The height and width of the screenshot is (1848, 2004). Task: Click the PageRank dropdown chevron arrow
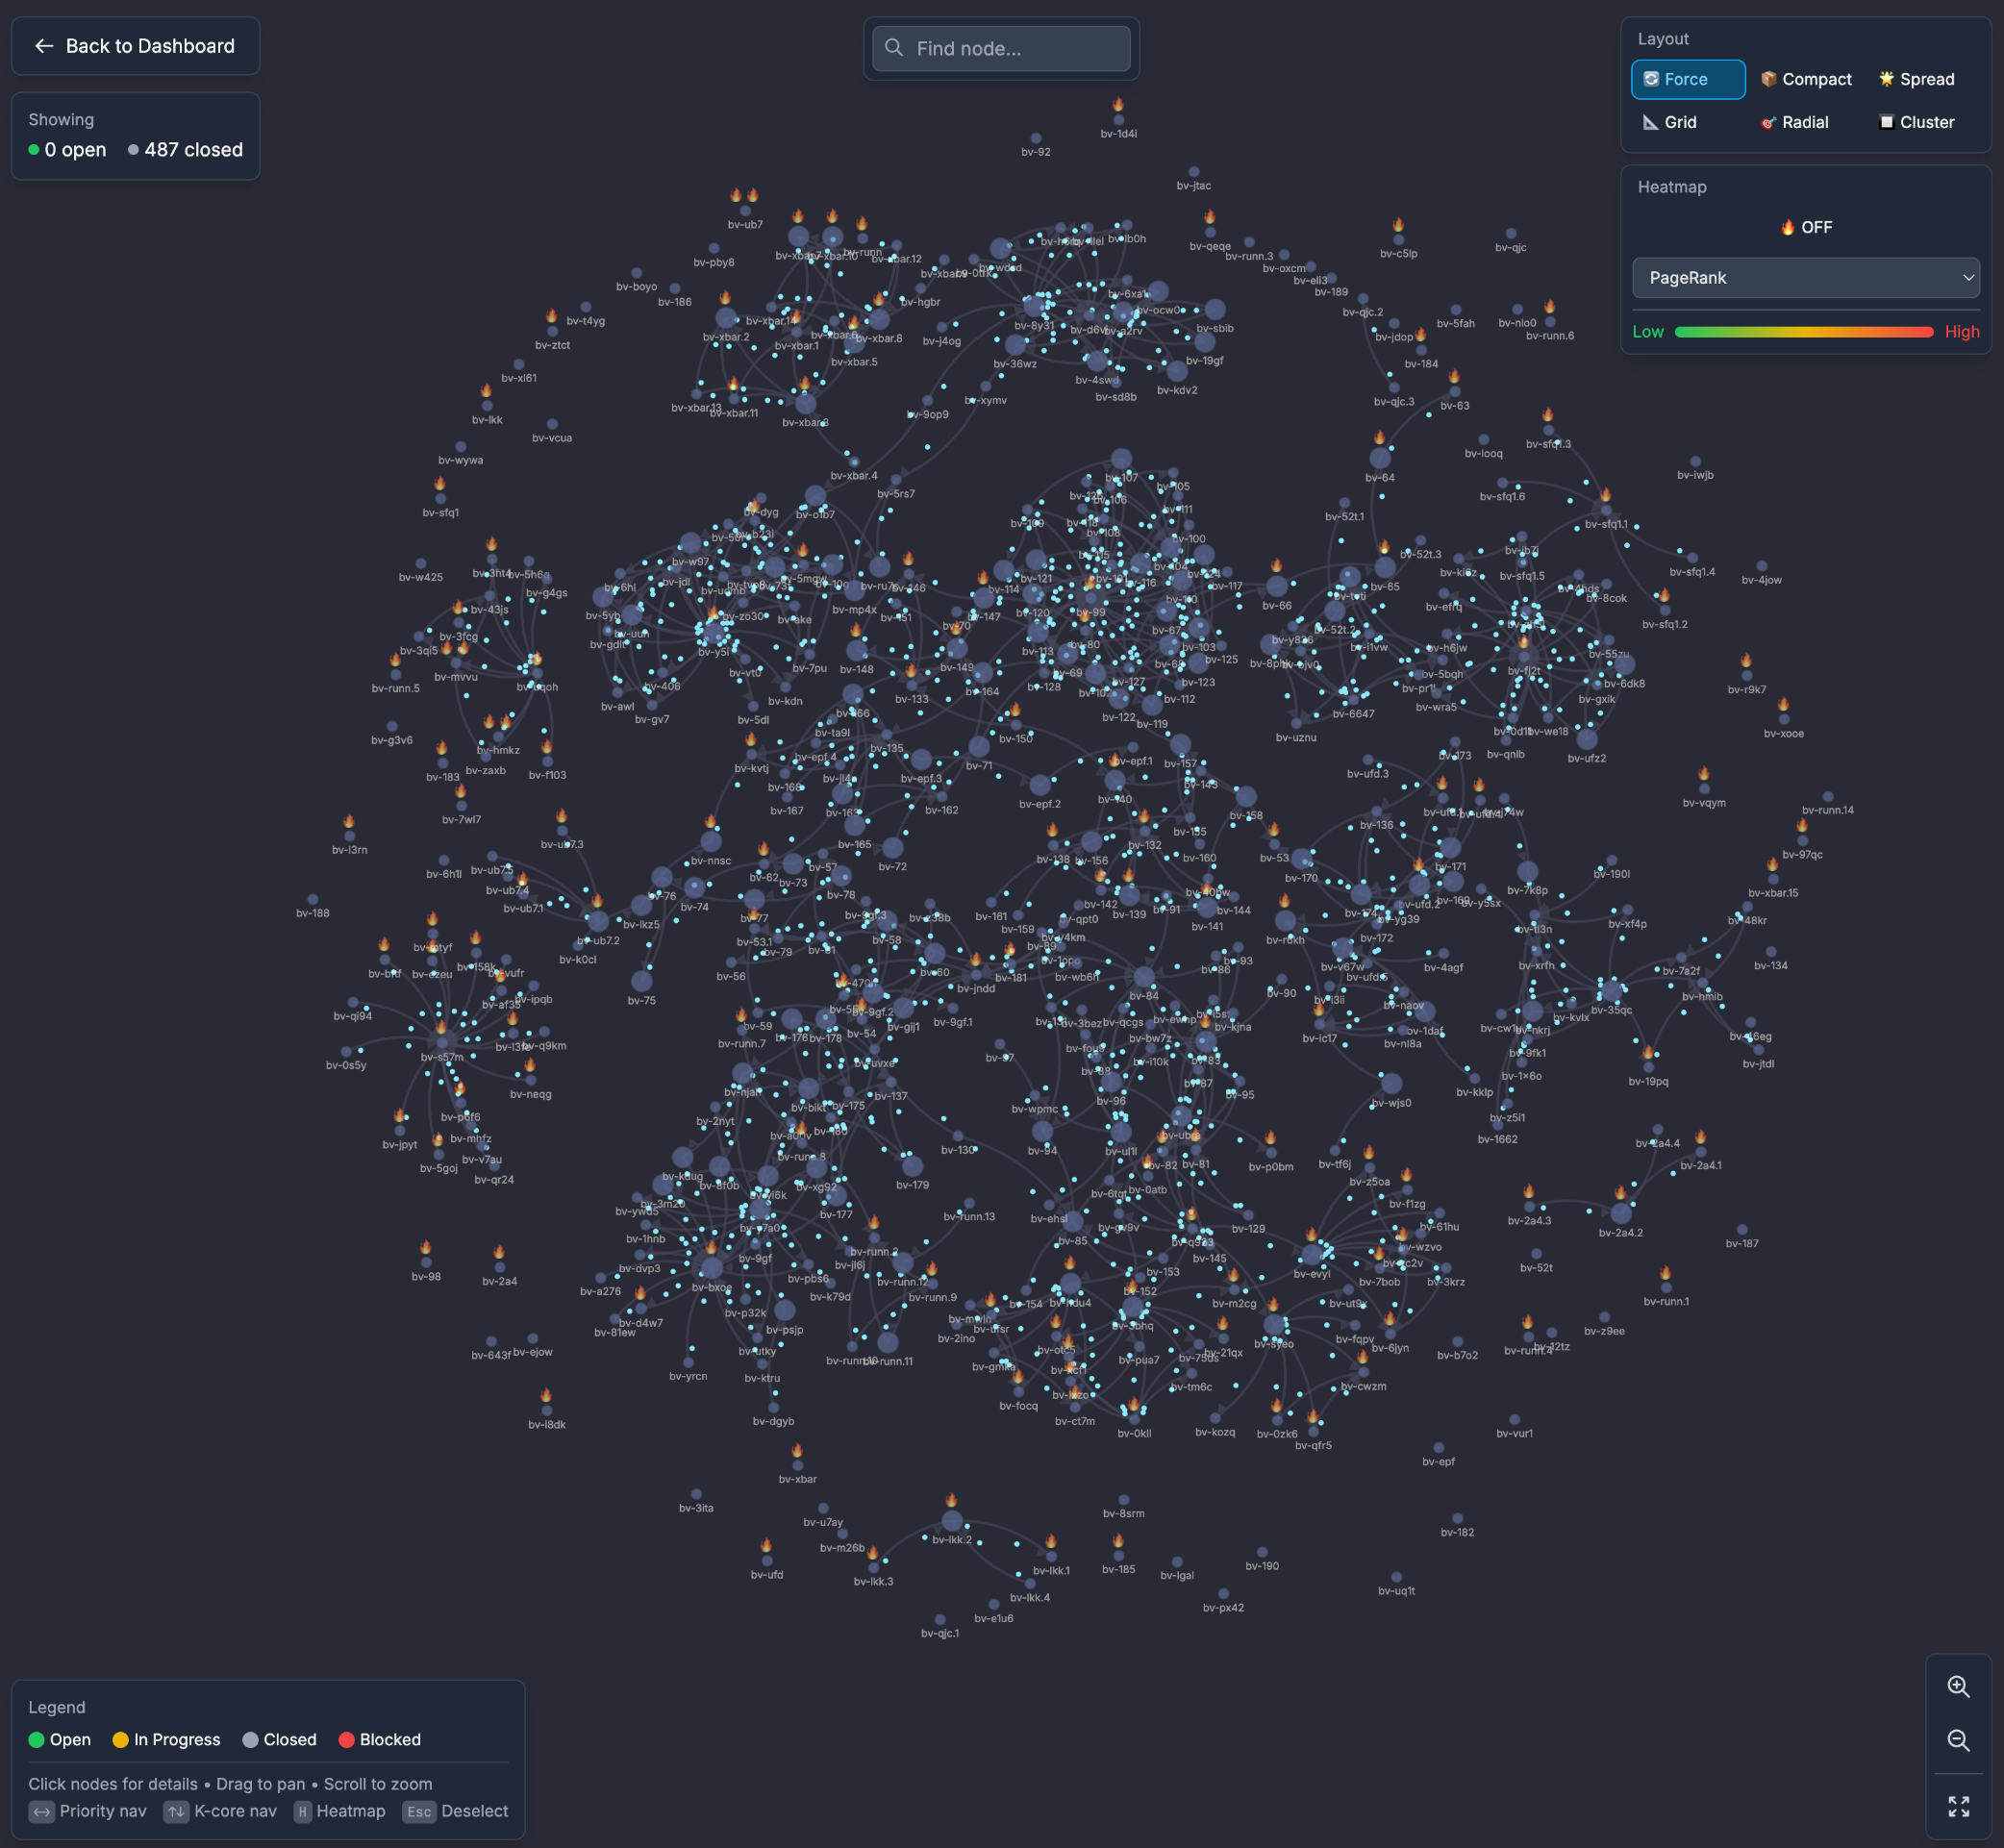tap(1967, 278)
